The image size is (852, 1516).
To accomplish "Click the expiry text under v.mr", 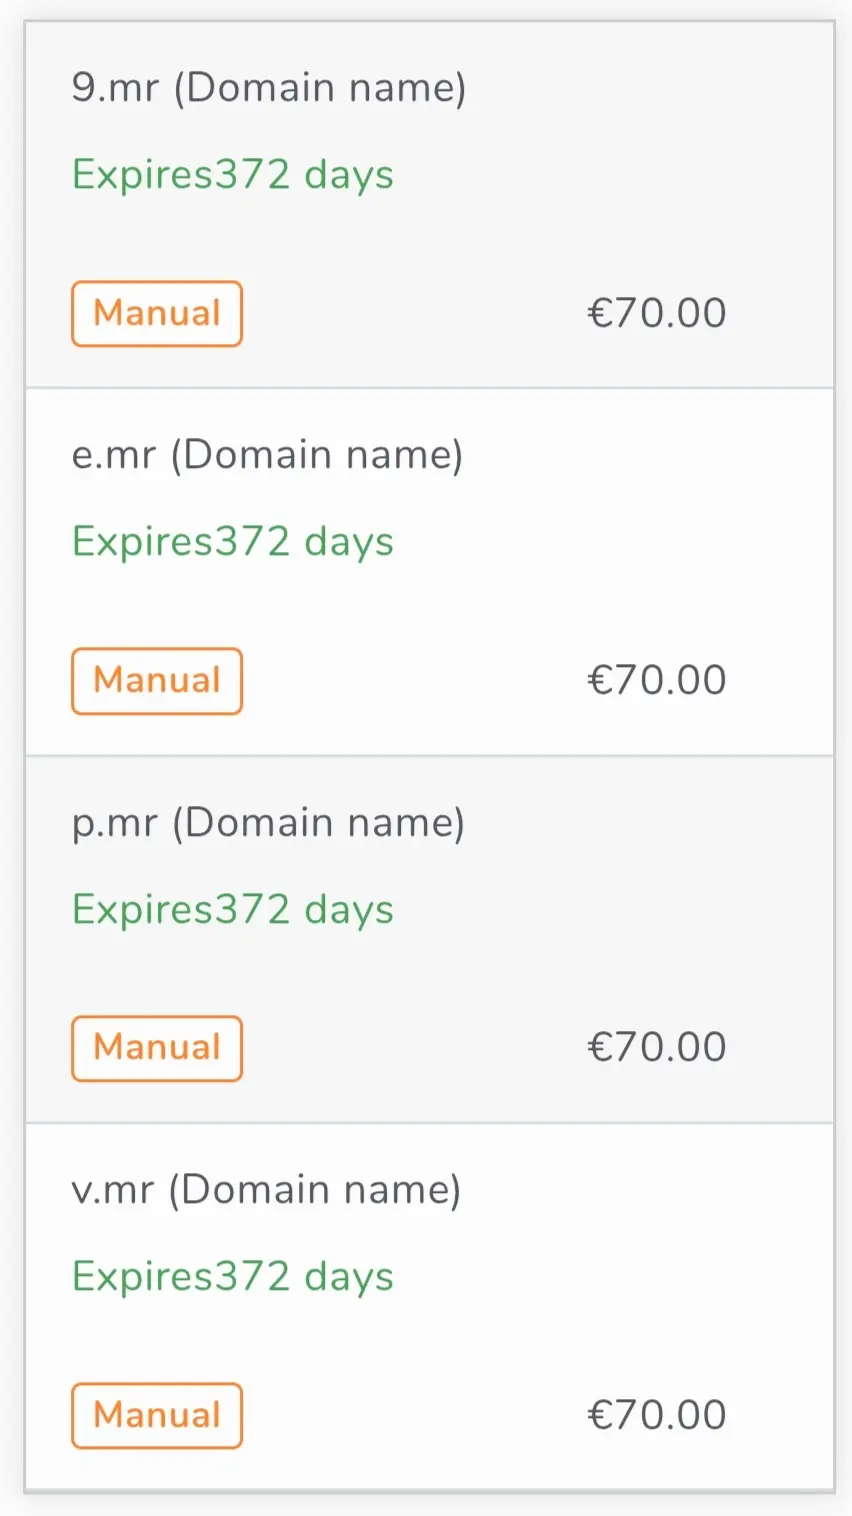I will pyautogui.click(x=233, y=1277).
